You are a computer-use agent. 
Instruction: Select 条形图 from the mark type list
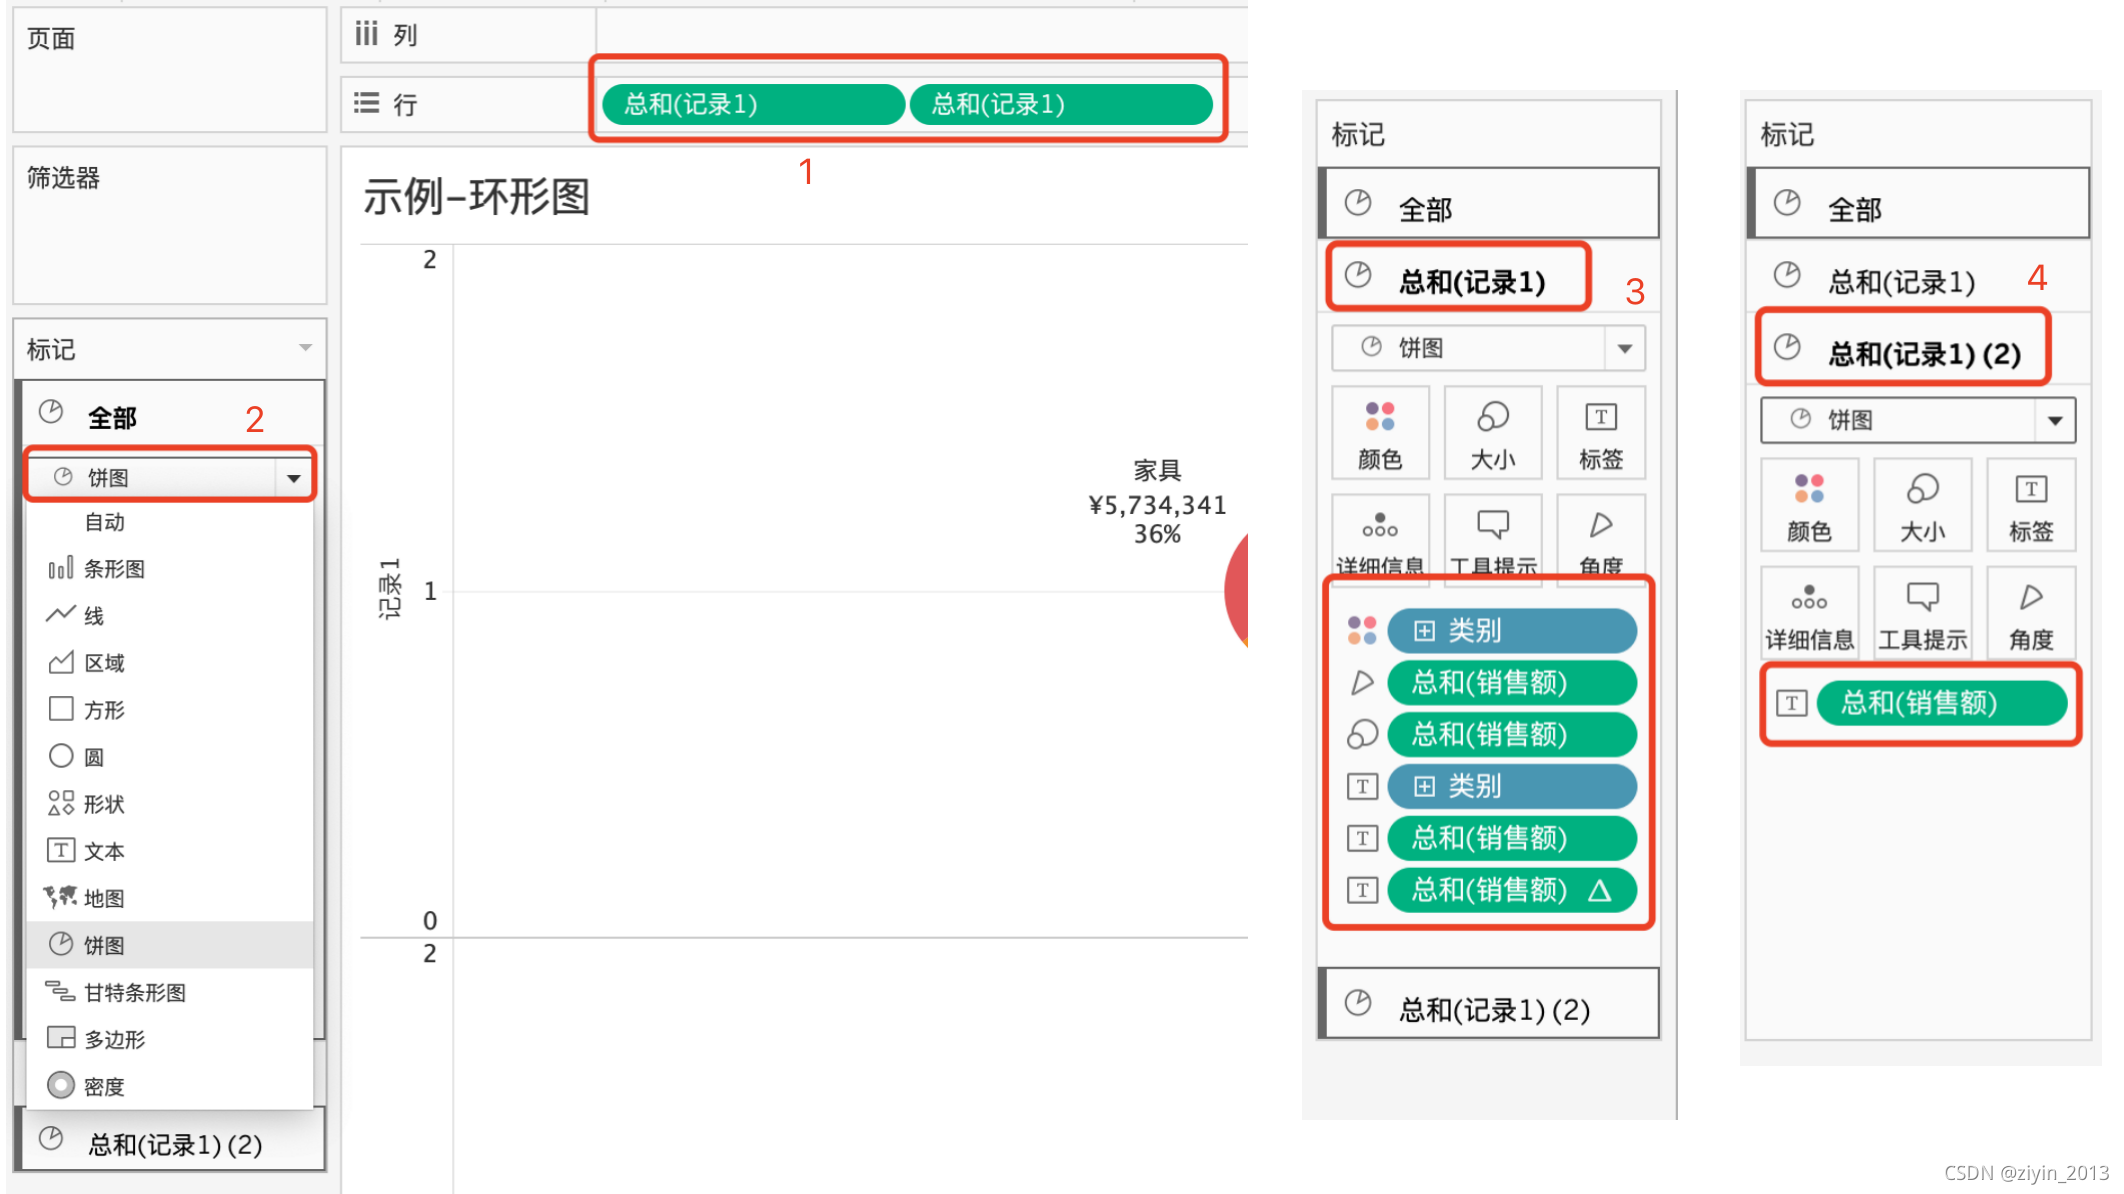coord(114,569)
